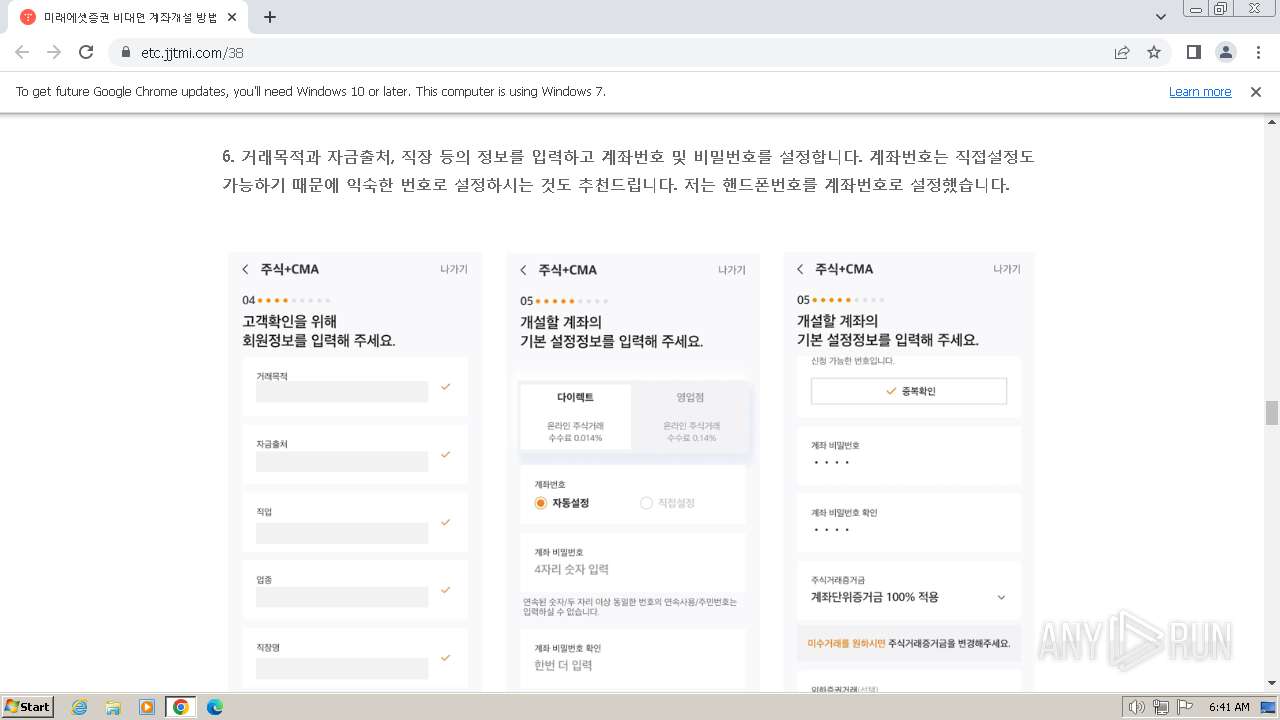Click 나가기 in middle 05 screen
Image resolution: width=1280 pixels, height=720 pixels.
pos(732,270)
